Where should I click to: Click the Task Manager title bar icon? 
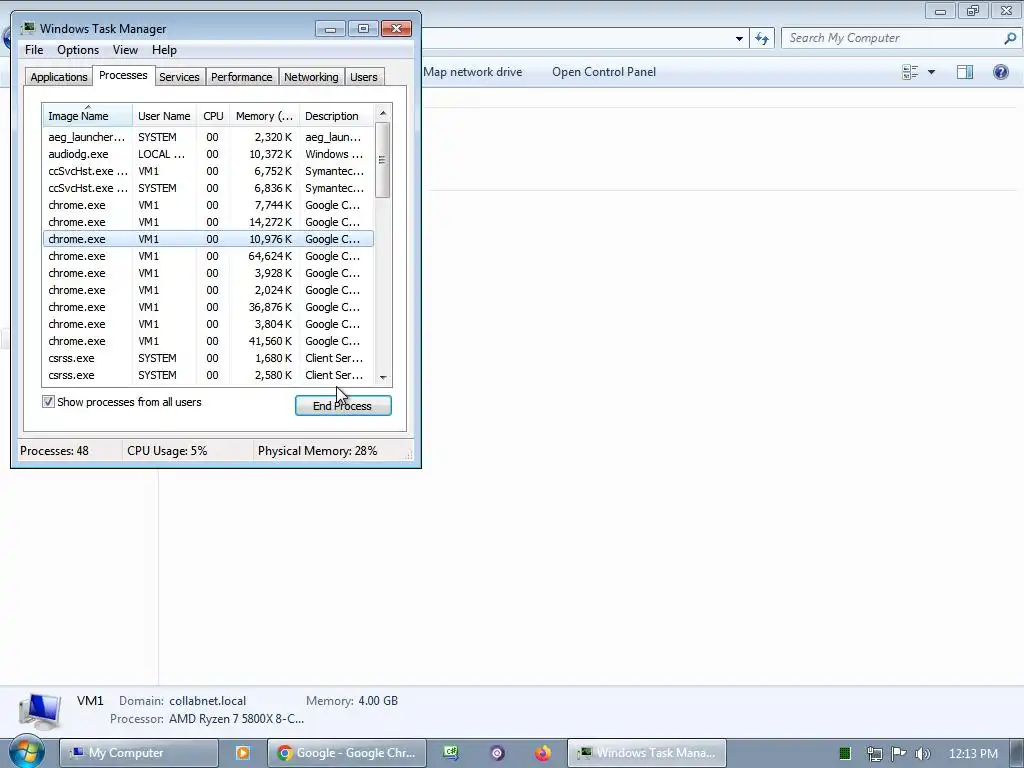coord(28,28)
